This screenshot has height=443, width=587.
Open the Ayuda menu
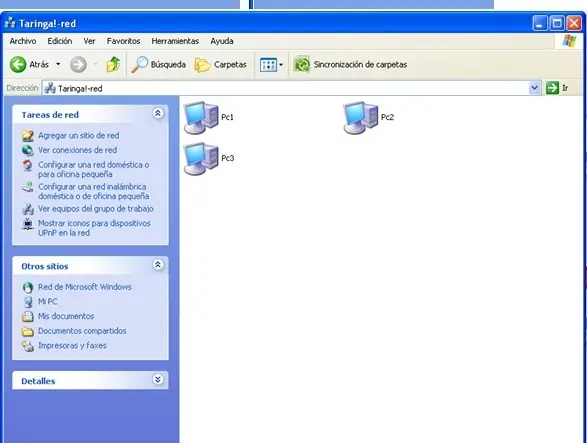(x=222, y=41)
